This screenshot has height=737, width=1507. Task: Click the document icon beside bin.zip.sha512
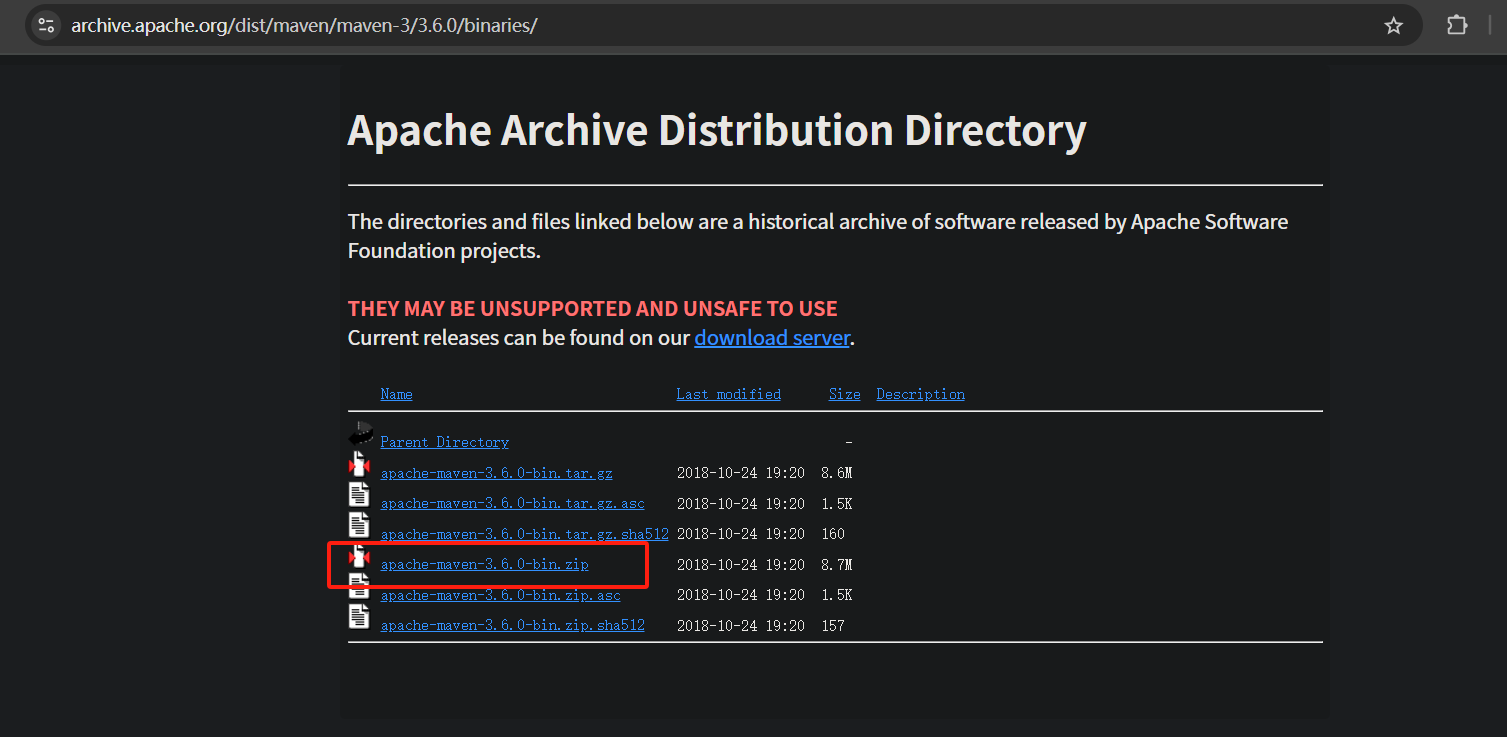[x=359, y=617]
